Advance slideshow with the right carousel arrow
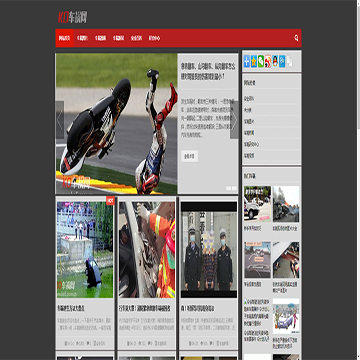 [x=234, y=120]
